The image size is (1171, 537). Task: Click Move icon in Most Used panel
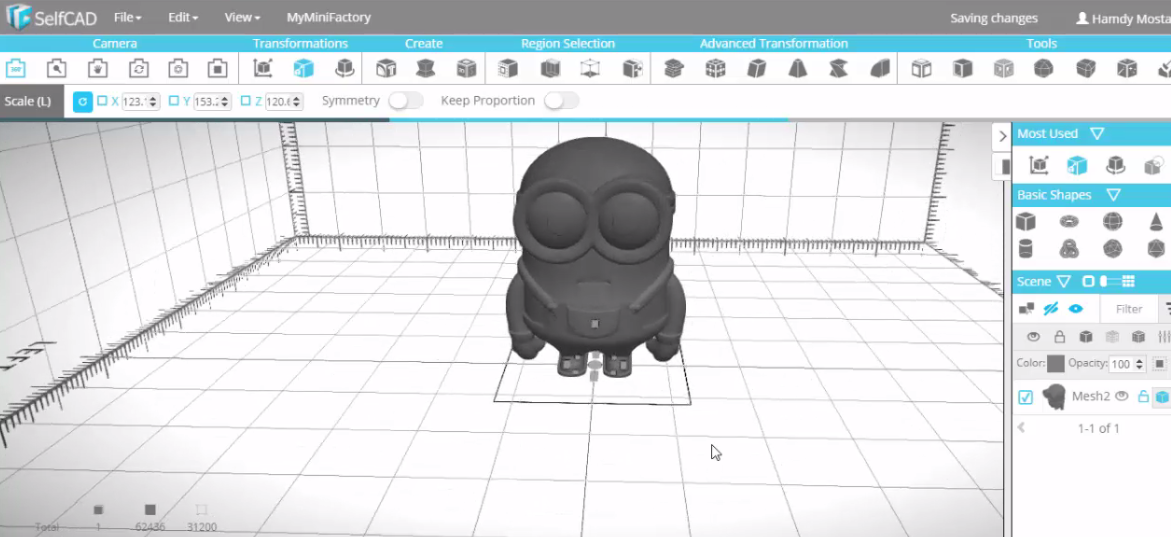click(x=1038, y=165)
